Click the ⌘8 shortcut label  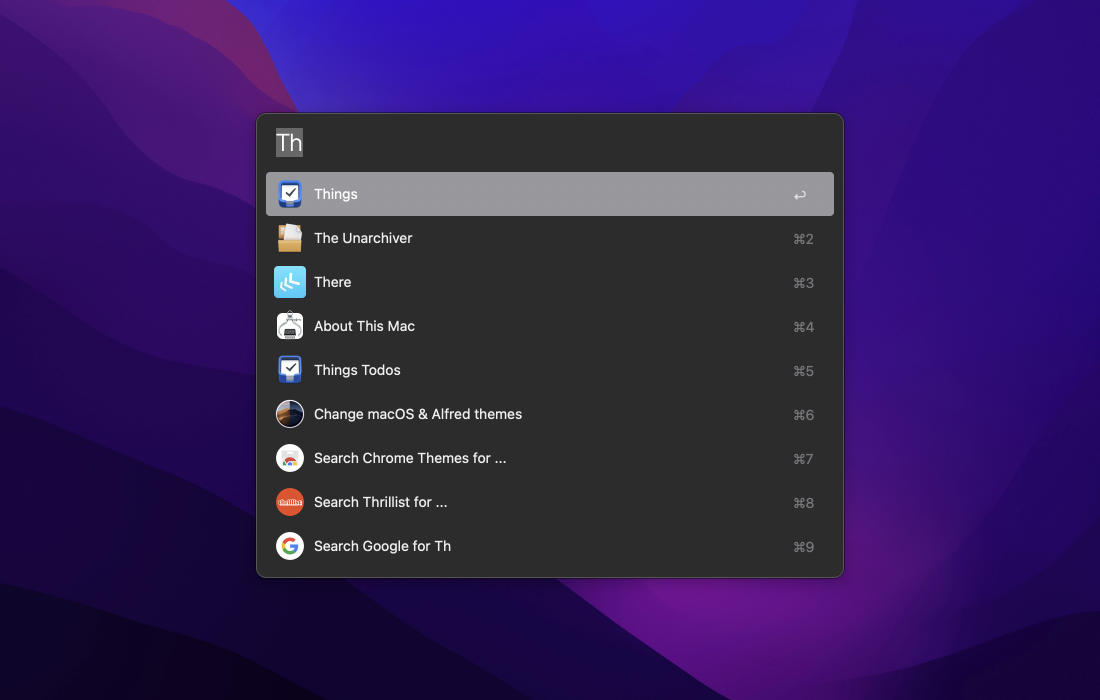click(803, 503)
